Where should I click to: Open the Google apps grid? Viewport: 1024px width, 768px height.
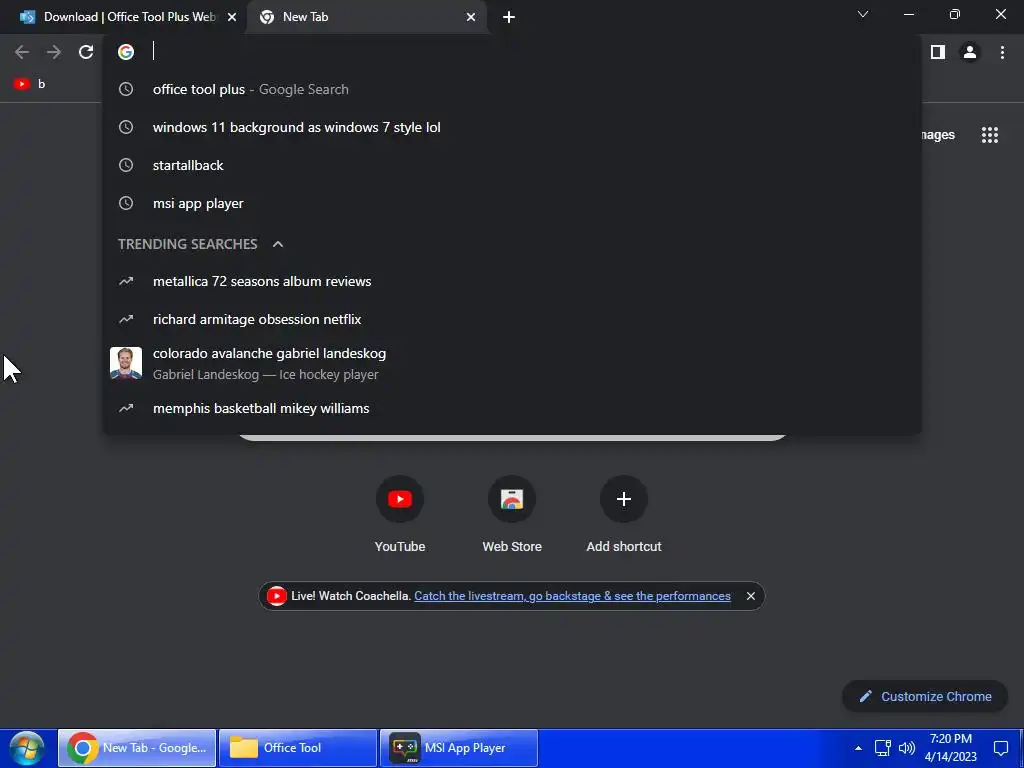point(990,135)
